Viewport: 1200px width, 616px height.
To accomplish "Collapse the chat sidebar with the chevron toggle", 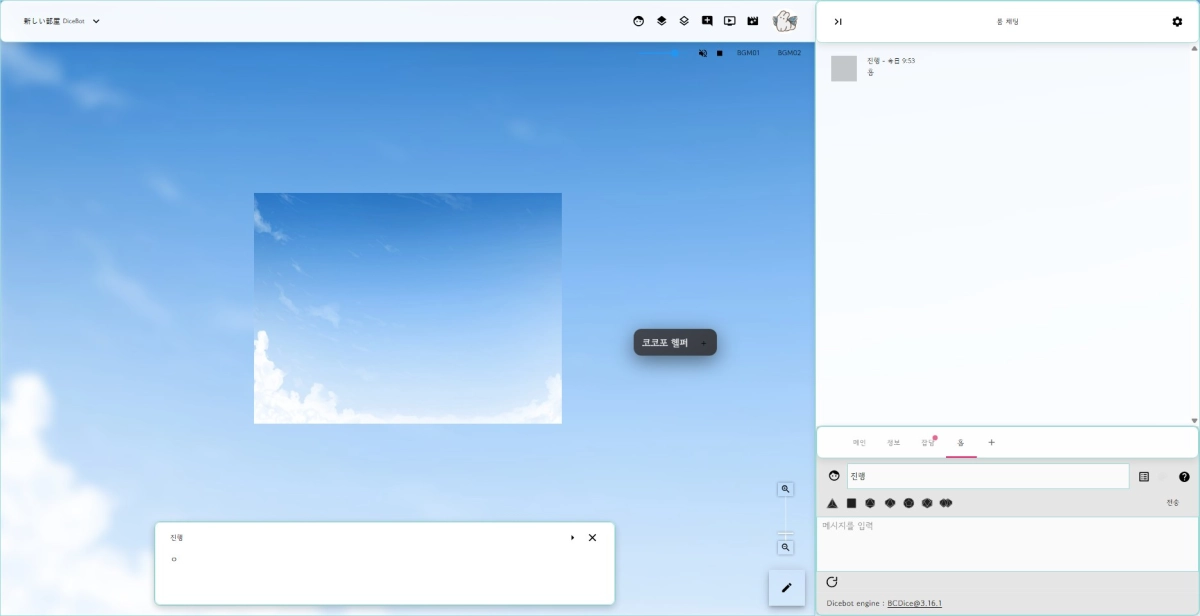I will (838, 21).
